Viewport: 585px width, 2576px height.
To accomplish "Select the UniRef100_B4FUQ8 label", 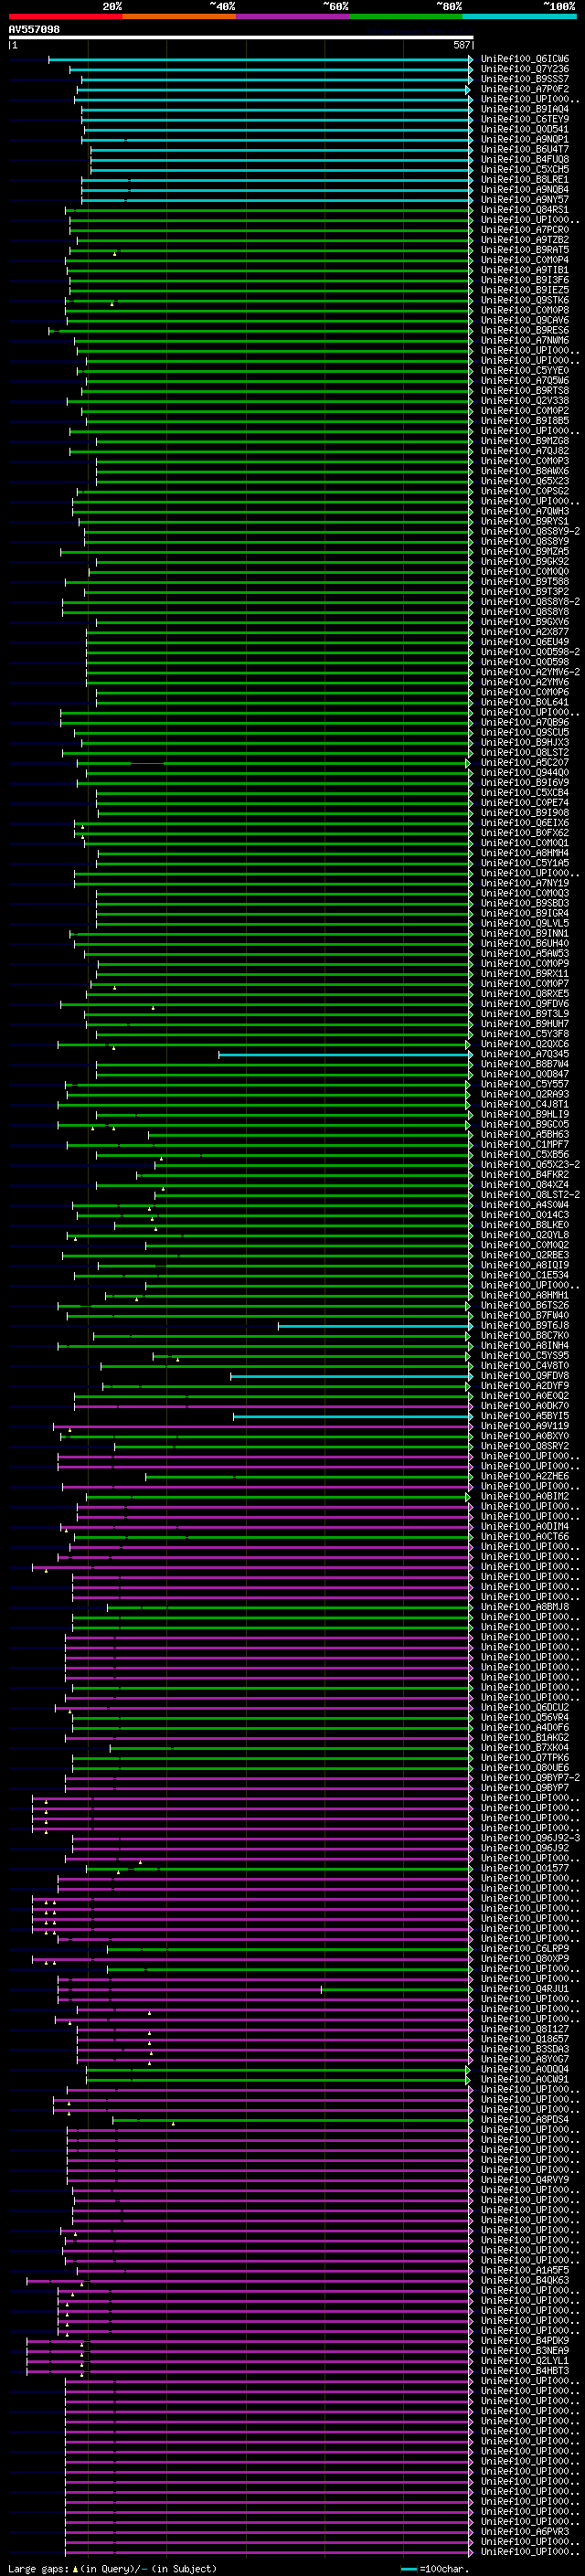I will 525,159.
